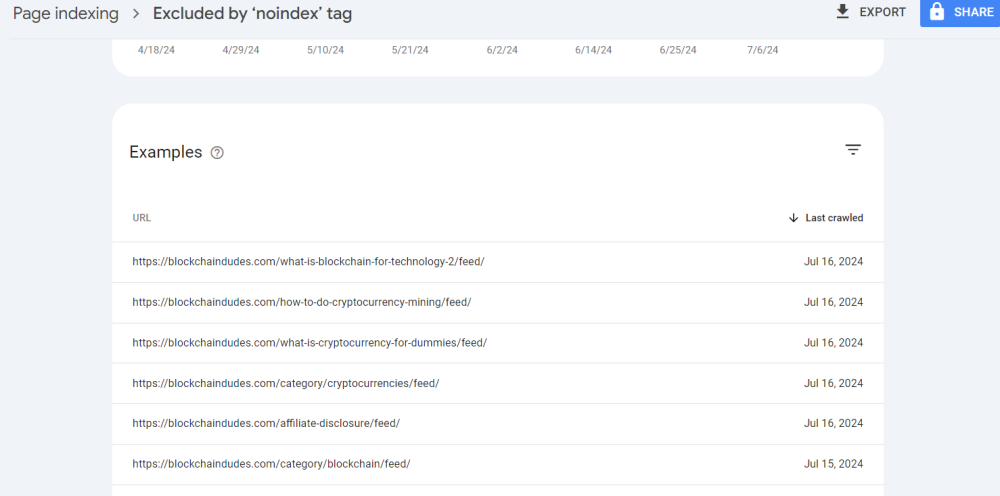Viewport: 1000px width, 496px height.
Task: Select the how-to-do-cryptocurrency-mining feed URL
Action: tap(301, 302)
